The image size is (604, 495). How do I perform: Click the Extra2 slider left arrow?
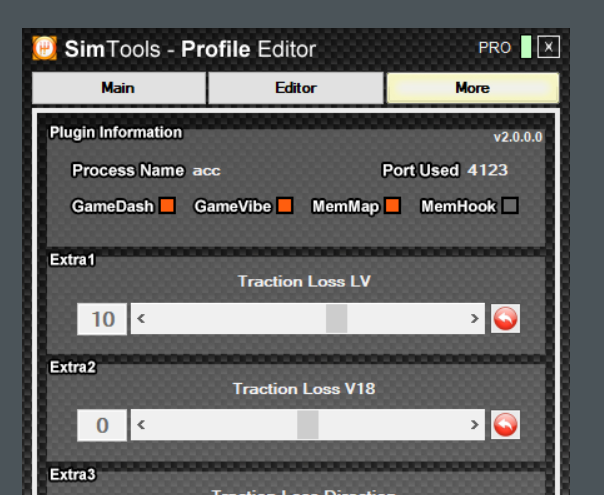141,425
